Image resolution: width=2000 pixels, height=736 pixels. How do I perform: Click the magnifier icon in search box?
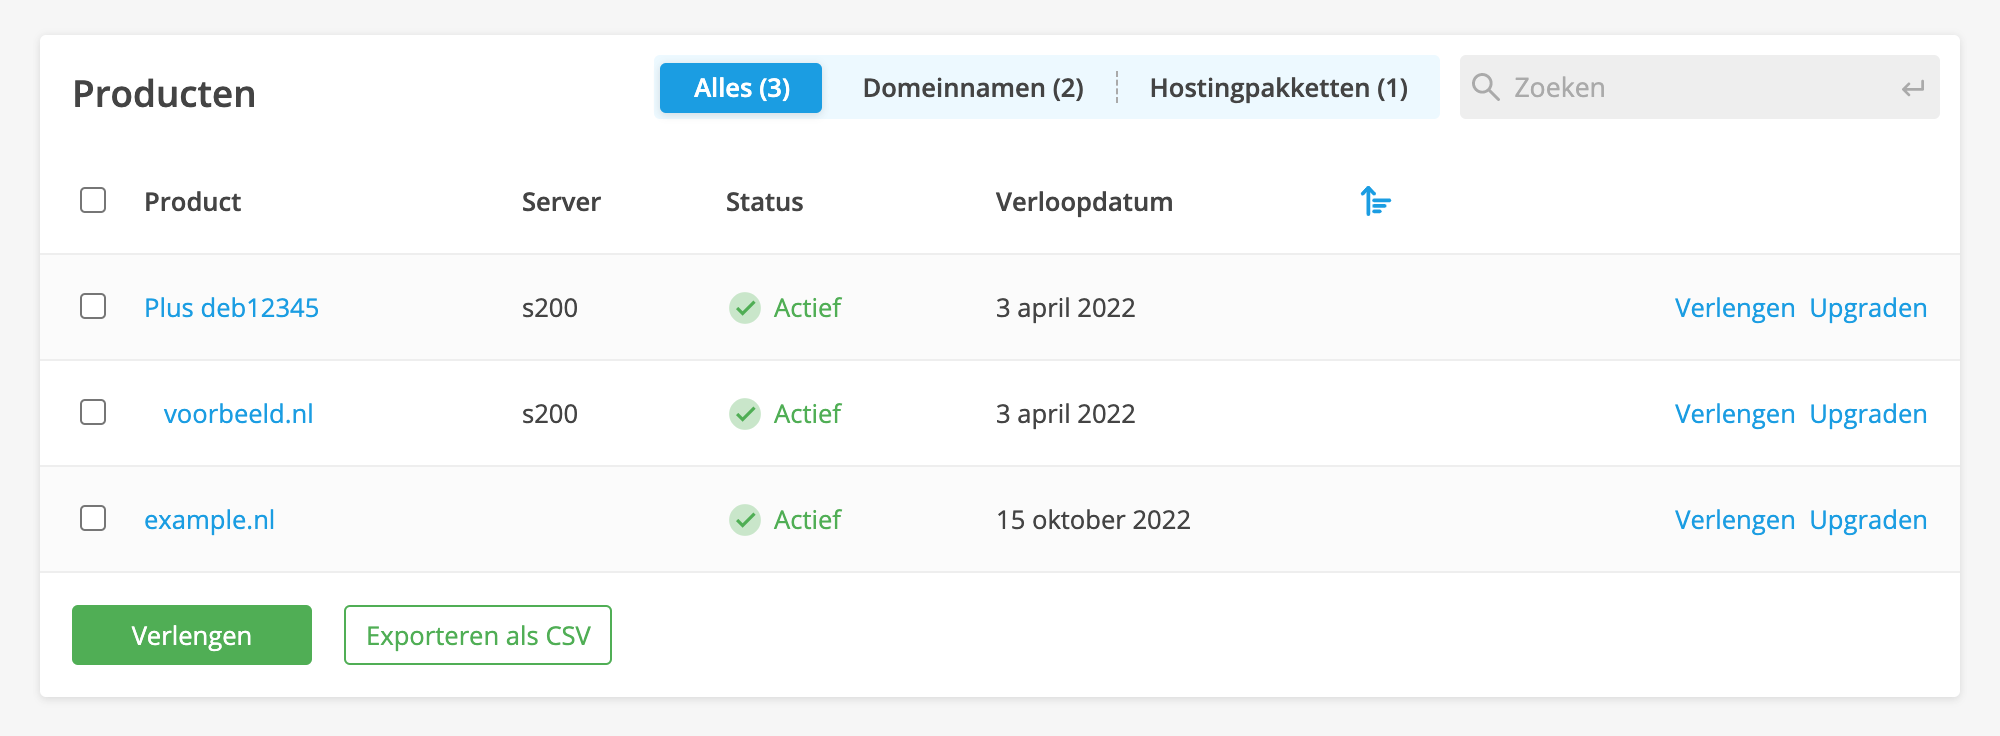point(1486,87)
